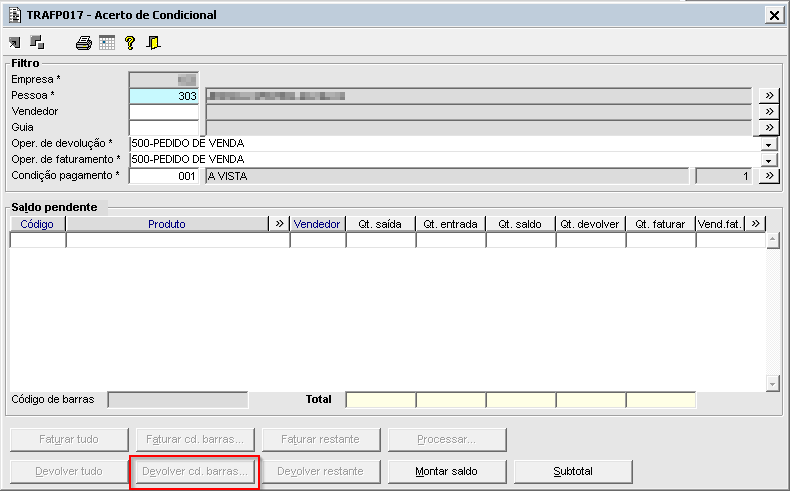The width and height of the screenshot is (790, 491).
Task: Click the Qt. devolver column header
Action: point(590,224)
